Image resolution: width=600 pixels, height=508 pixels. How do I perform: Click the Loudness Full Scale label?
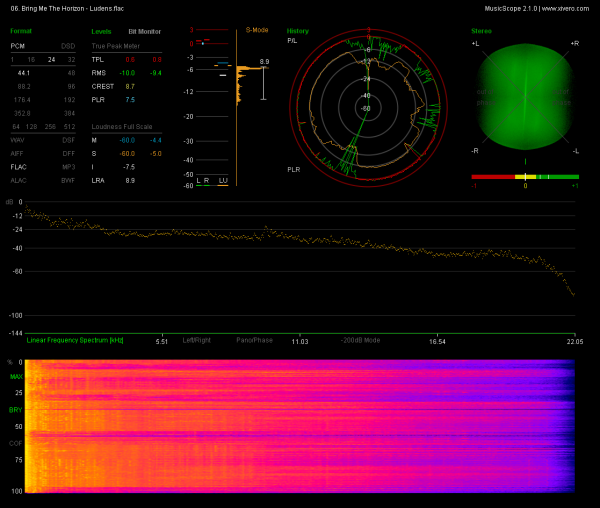tap(122, 127)
